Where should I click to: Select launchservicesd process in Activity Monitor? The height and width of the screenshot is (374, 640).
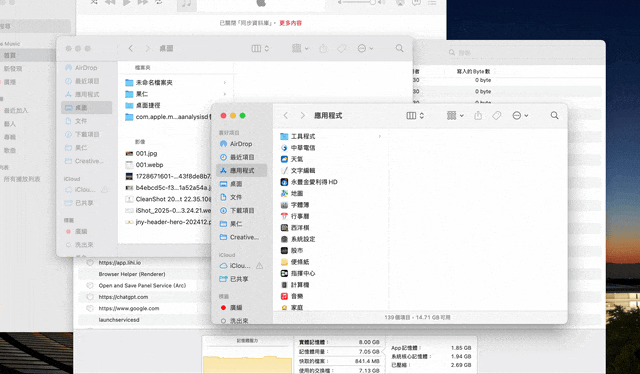pyautogui.click(x=119, y=320)
